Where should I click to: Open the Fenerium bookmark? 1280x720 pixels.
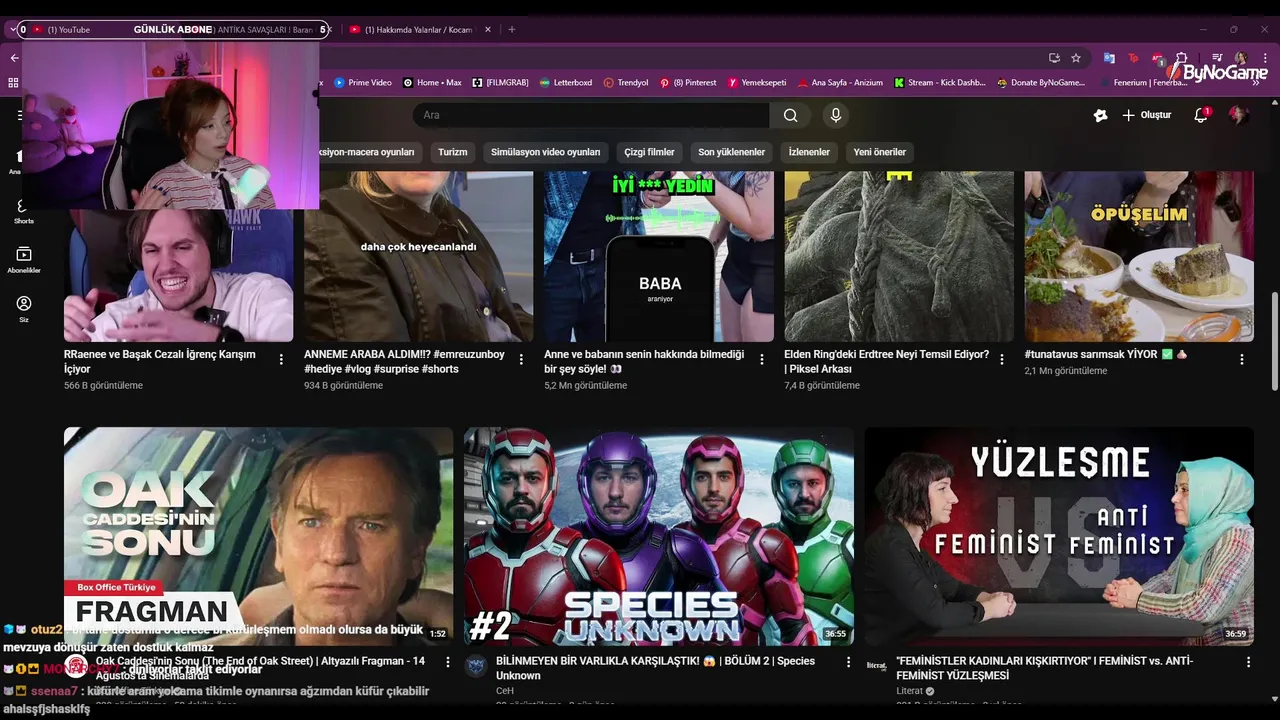click(1142, 83)
